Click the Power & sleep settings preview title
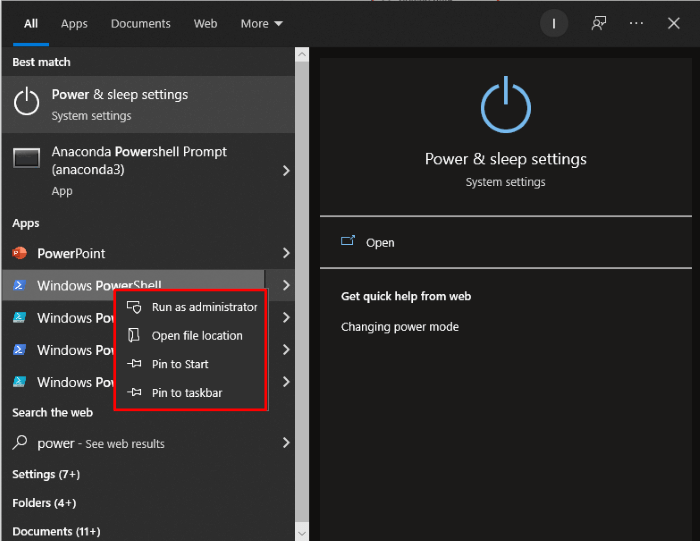Screen dimensions: 700x541 tap(505, 159)
